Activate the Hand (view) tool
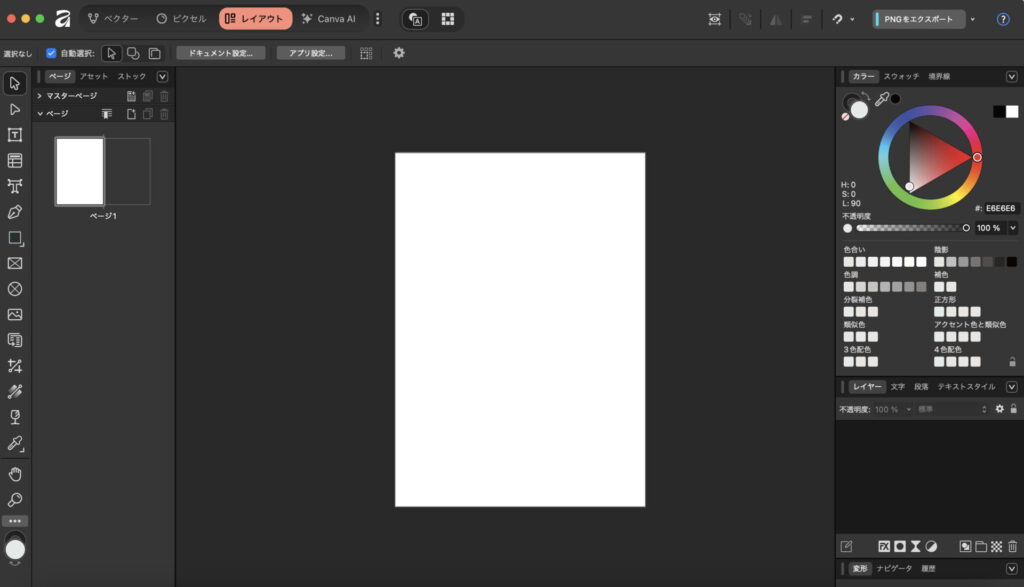The height and width of the screenshot is (587, 1024). point(15,473)
